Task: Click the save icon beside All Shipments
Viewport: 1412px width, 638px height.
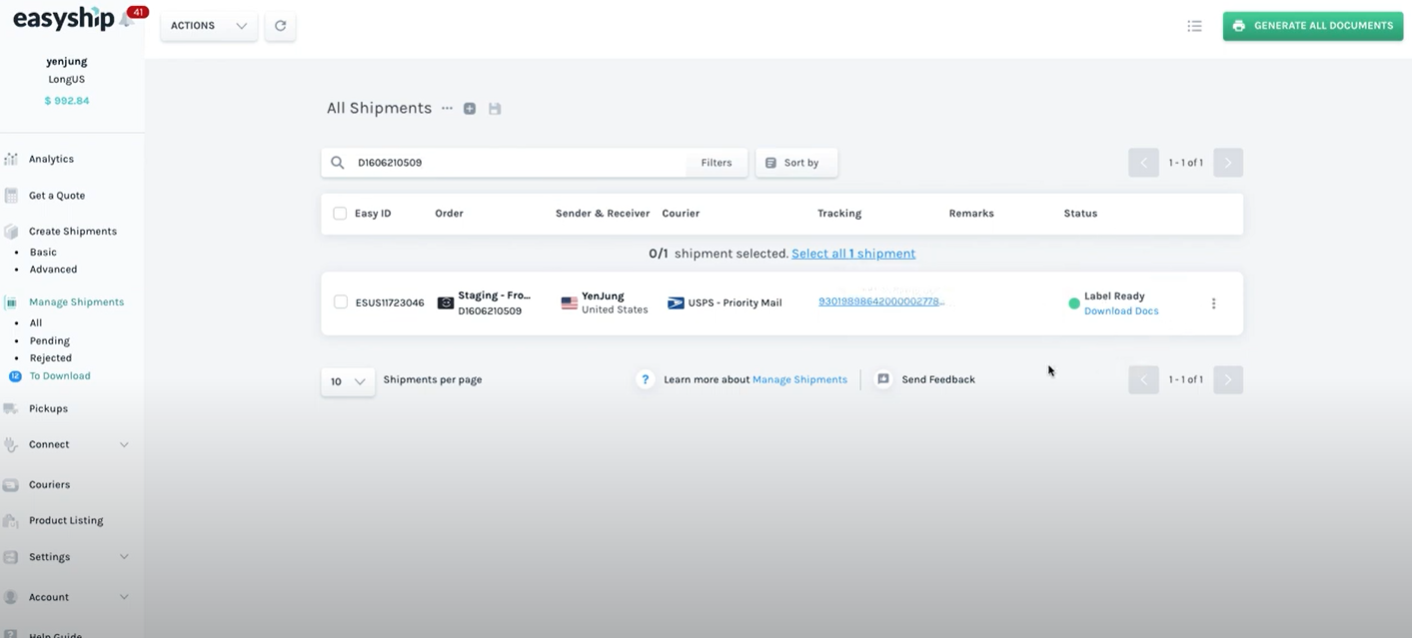Action: pos(494,108)
